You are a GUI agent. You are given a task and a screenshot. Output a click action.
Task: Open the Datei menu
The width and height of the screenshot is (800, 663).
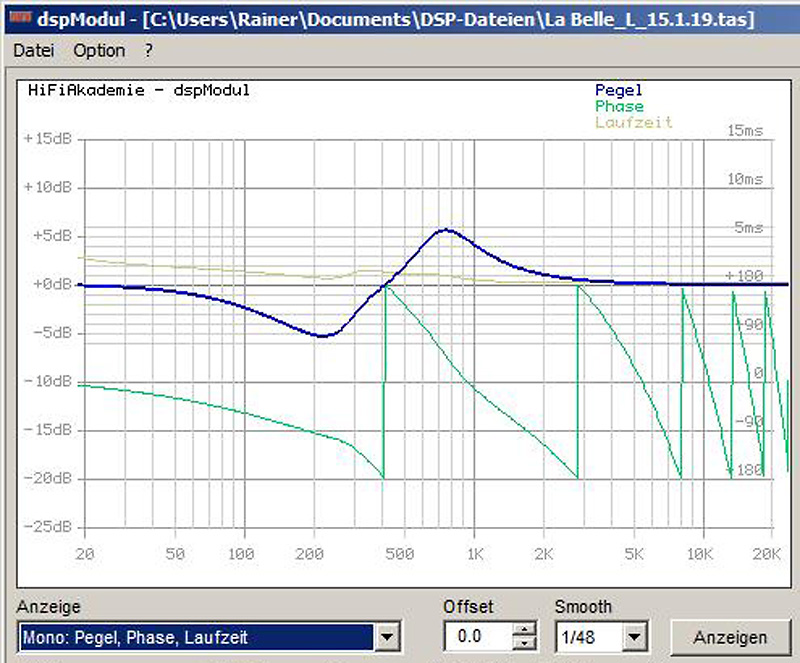coord(34,51)
